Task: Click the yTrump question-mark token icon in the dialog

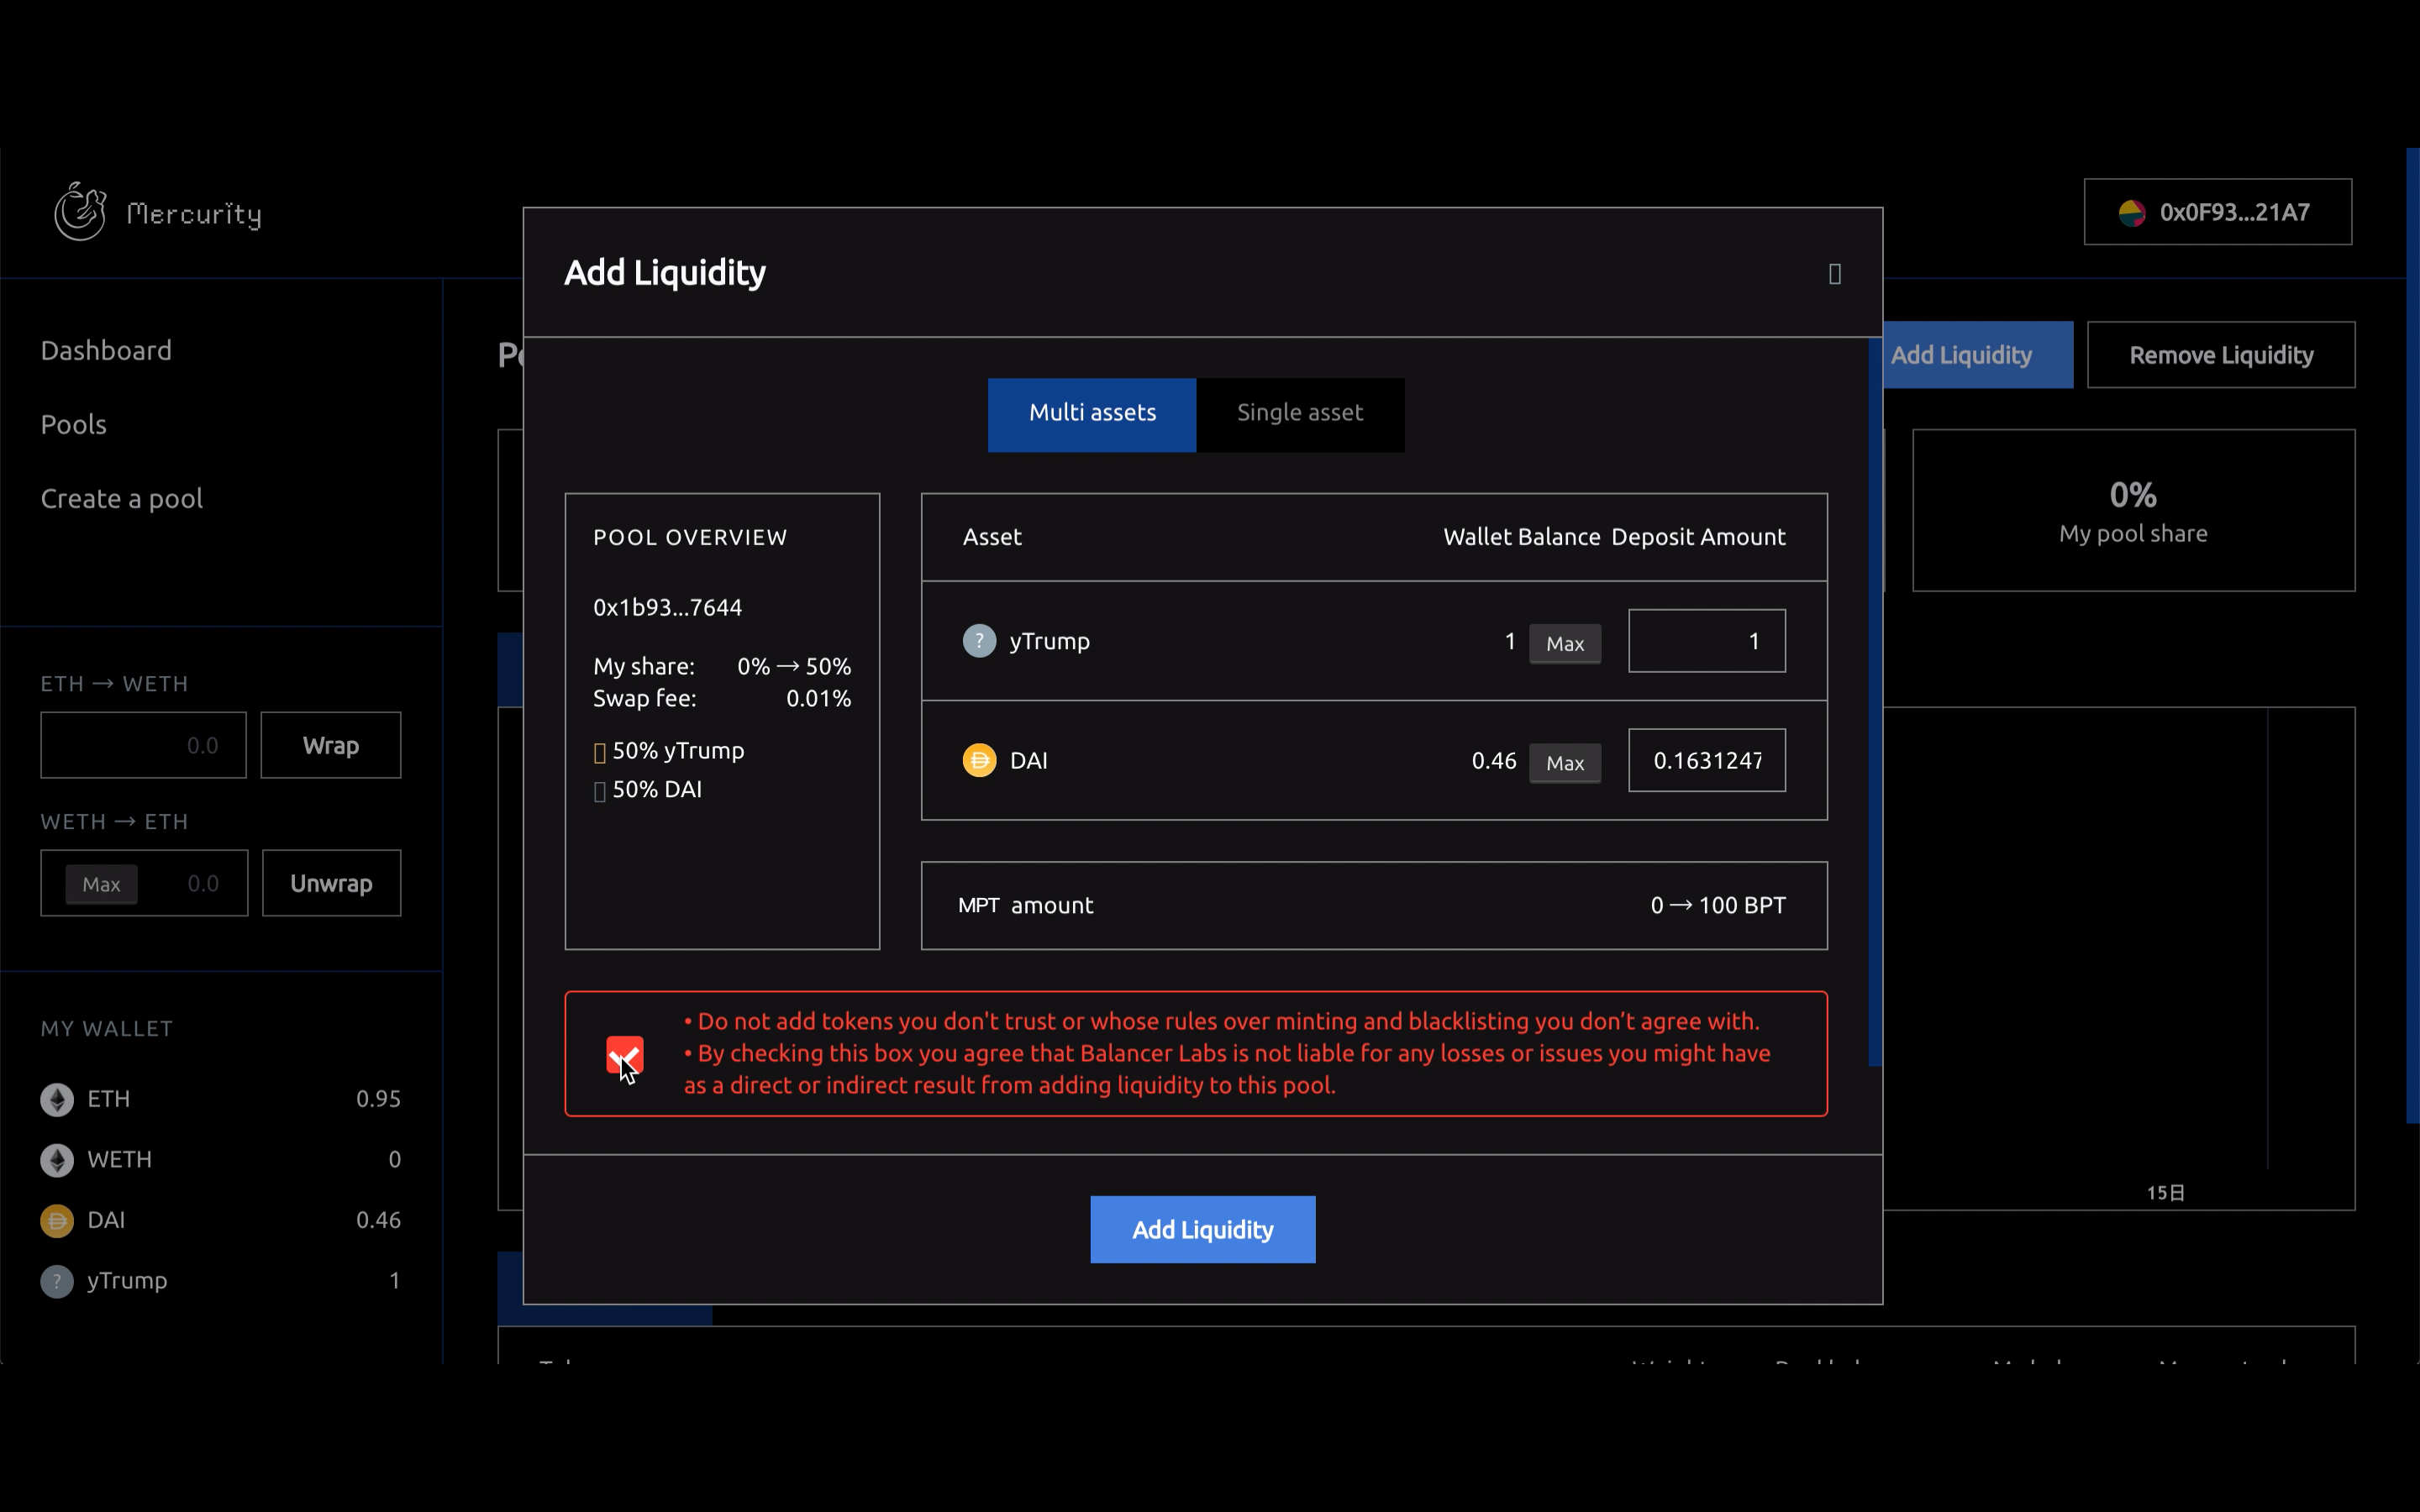Action: tap(979, 641)
